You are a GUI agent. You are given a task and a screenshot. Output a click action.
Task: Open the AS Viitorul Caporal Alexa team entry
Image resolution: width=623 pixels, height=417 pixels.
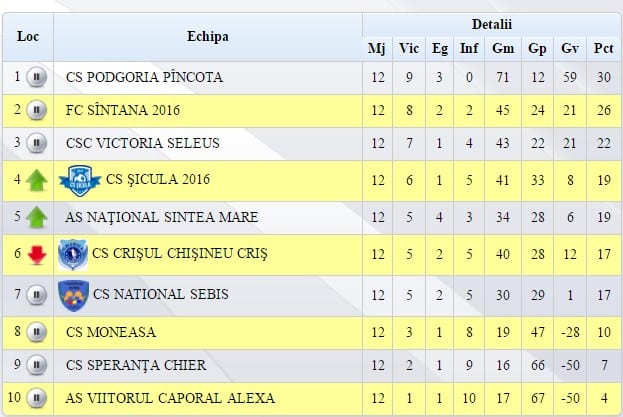pos(170,398)
